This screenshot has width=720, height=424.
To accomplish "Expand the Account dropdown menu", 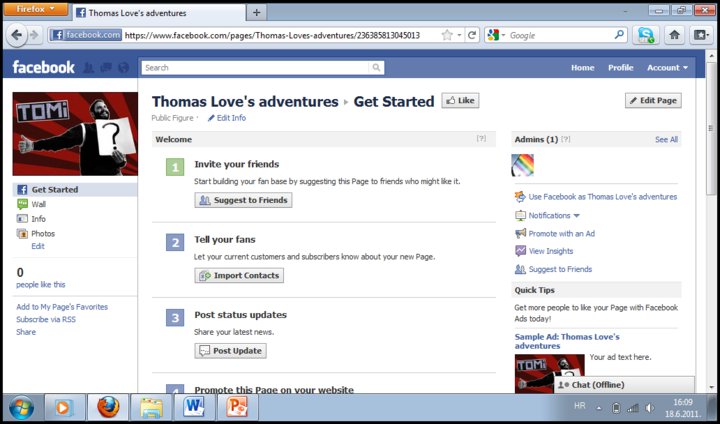I will 667,68.
